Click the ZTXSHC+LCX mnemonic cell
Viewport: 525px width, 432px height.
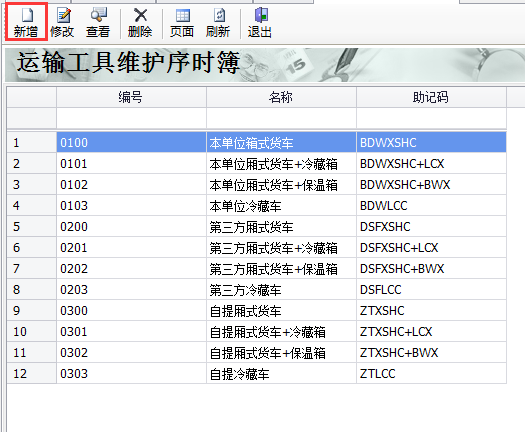click(431, 332)
